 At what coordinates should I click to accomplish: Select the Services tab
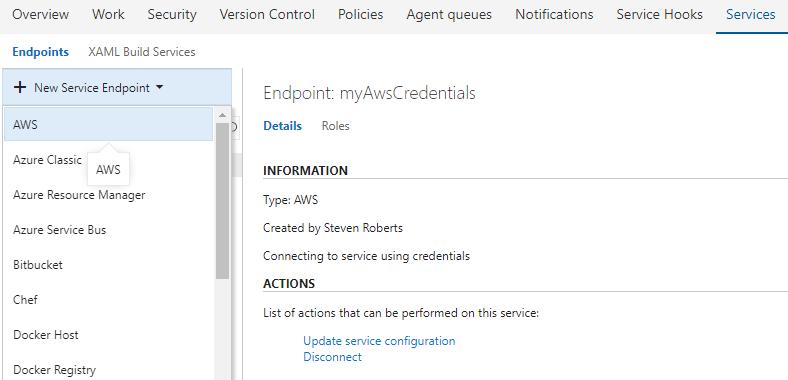click(751, 15)
